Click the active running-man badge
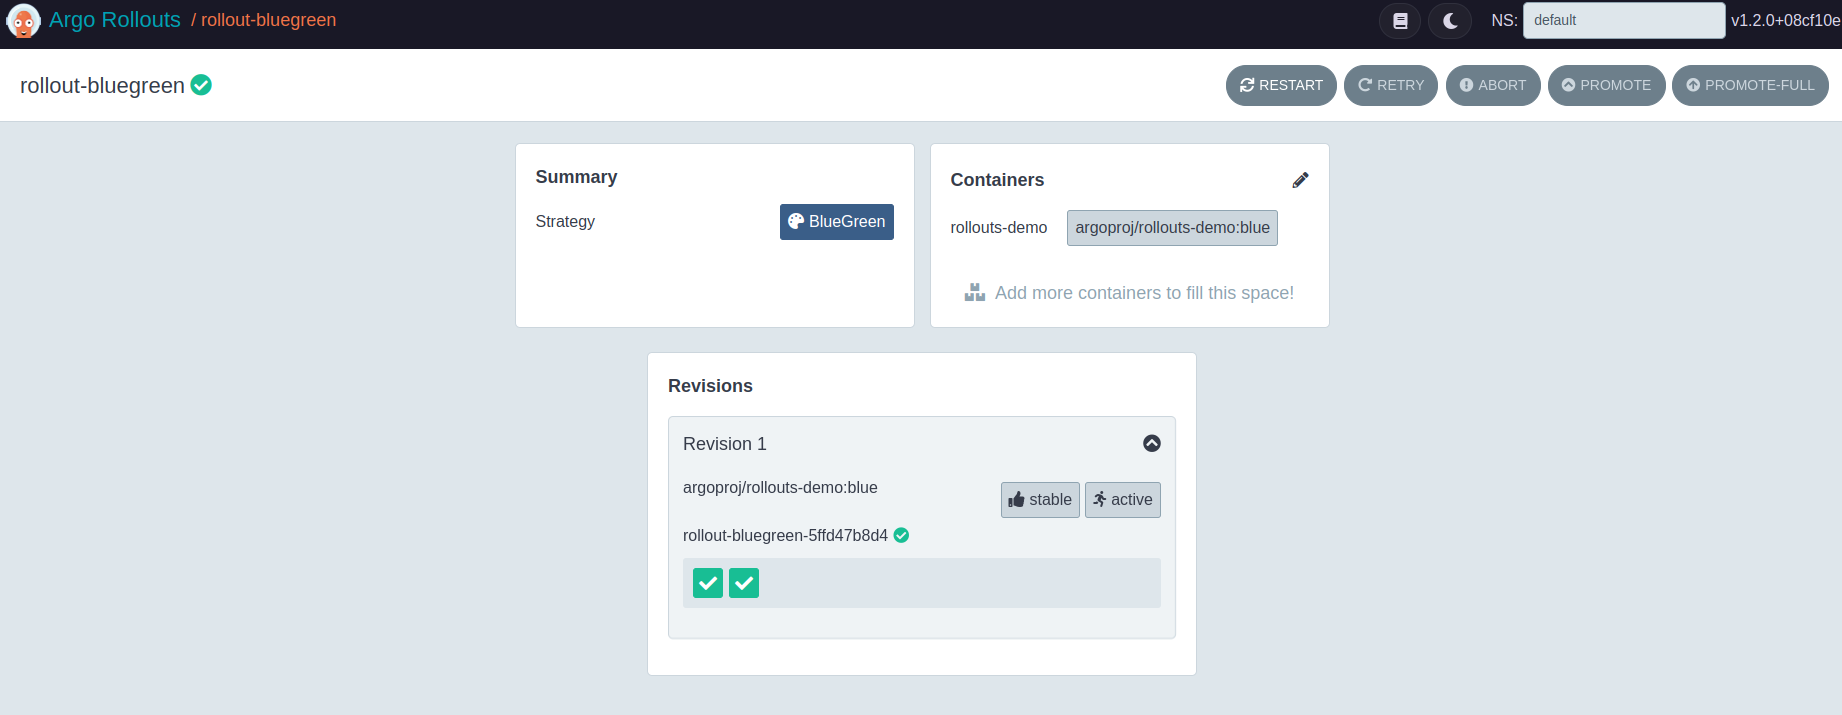Screen dimensions: 1842x715 (1123, 500)
